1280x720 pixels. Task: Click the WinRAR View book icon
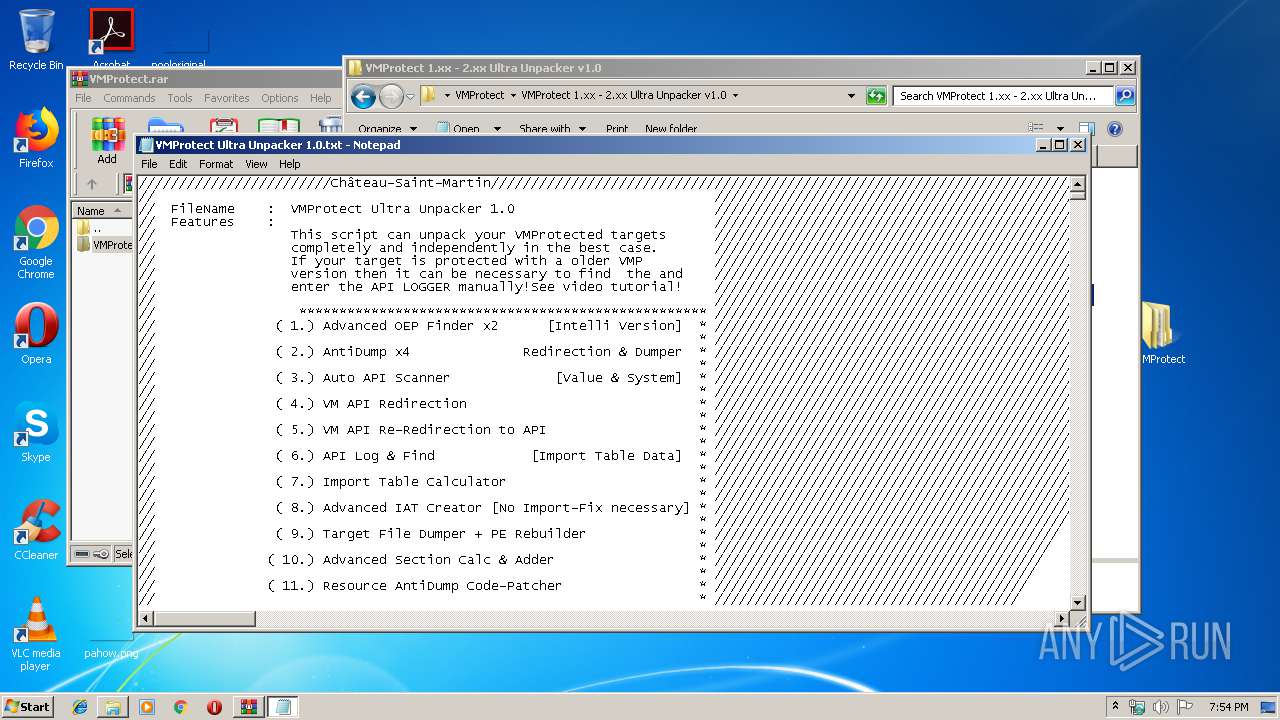(279, 126)
